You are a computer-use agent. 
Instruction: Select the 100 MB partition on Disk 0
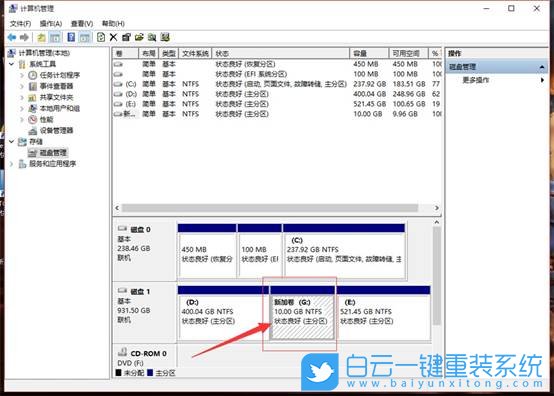coord(260,251)
